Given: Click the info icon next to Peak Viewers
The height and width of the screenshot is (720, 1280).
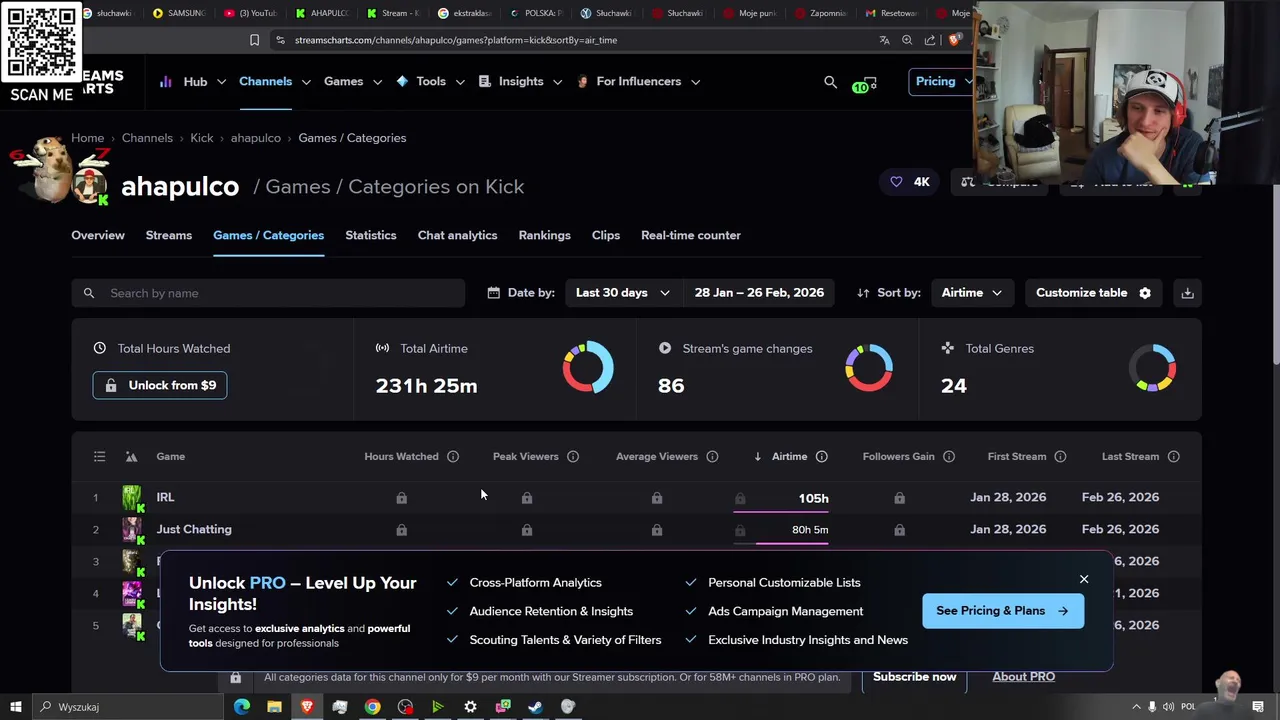Looking at the screenshot, I should click(x=573, y=457).
